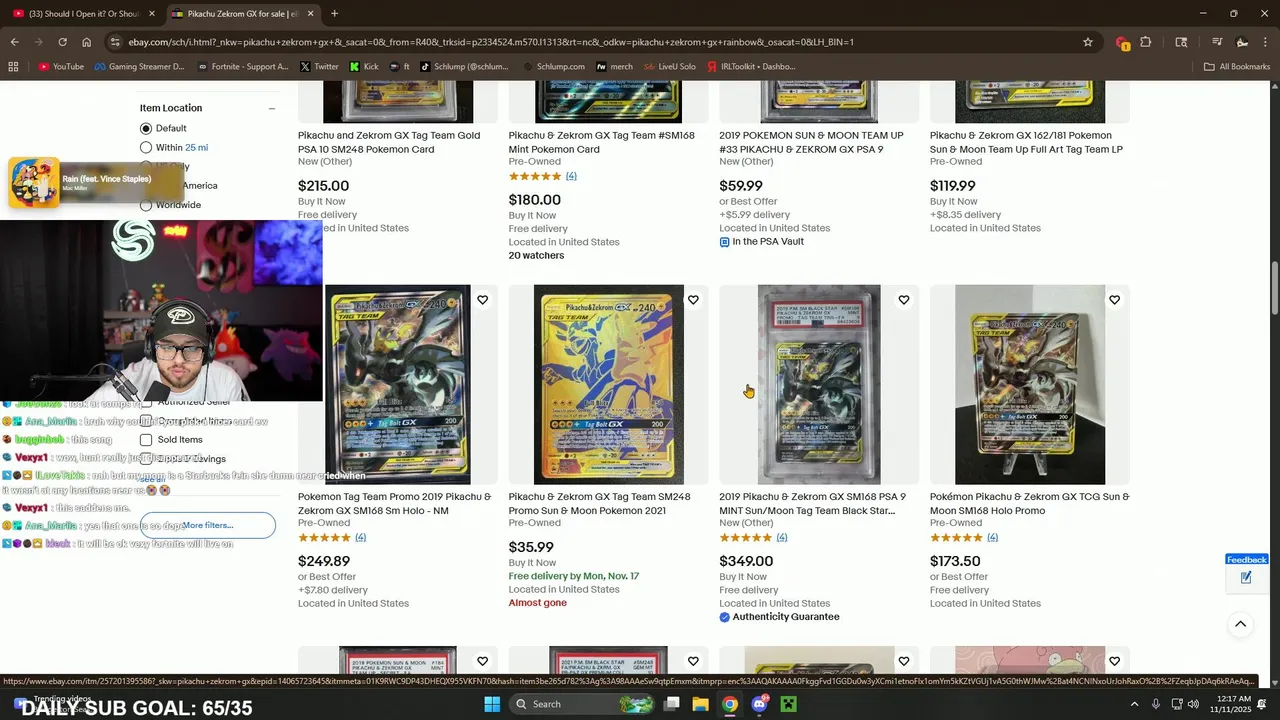Select the Within 25 mi radio option
This screenshot has width=1280, height=720.
tap(146, 148)
